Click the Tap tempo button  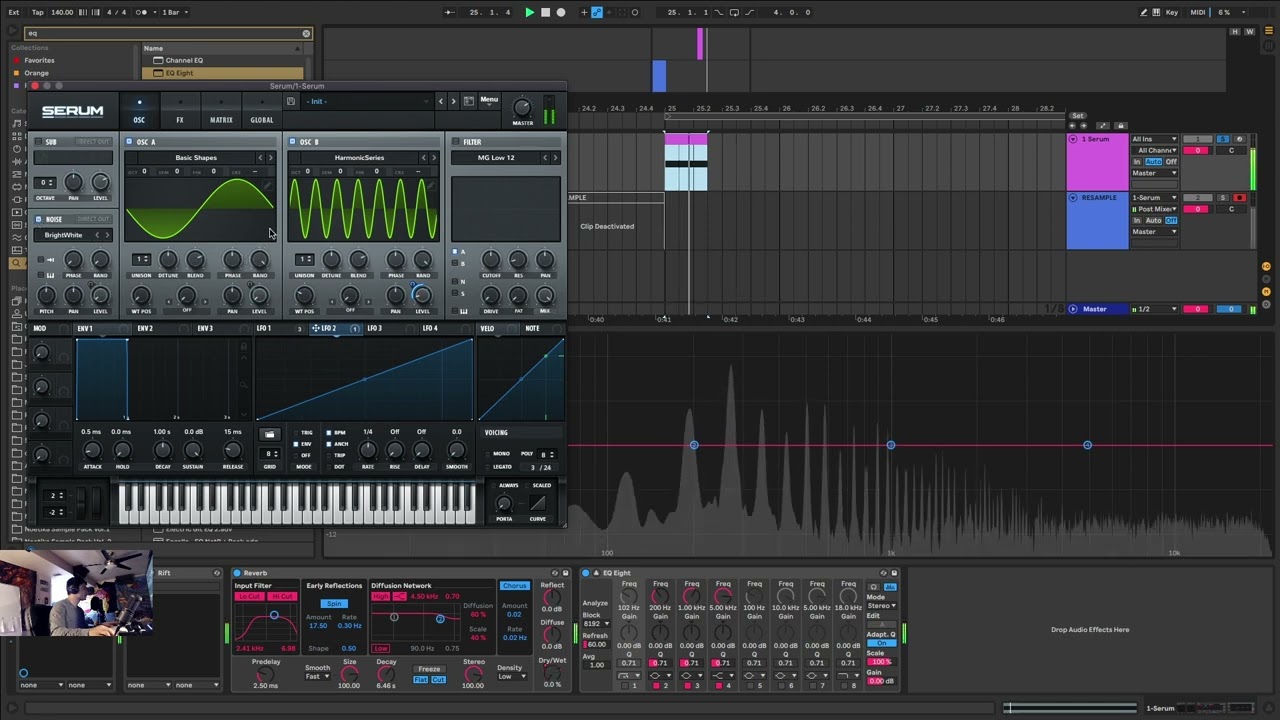pos(38,13)
